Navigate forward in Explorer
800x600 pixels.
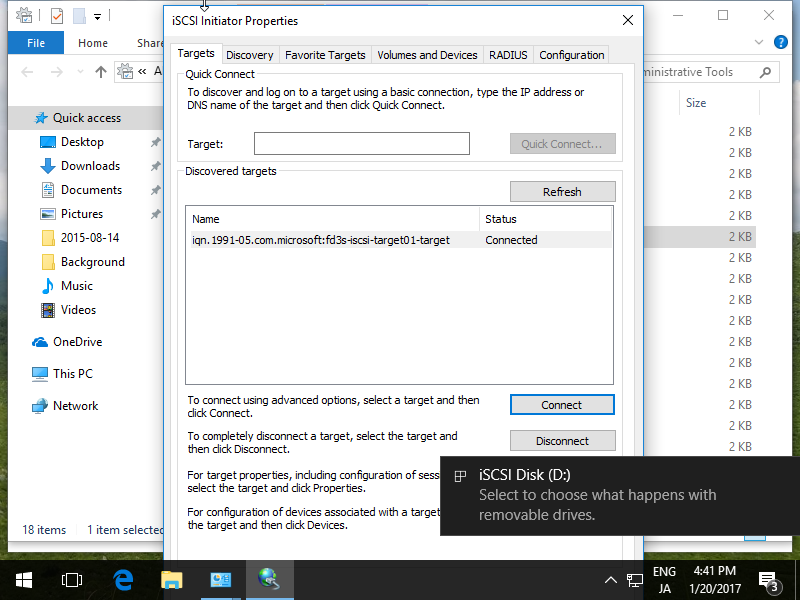57,72
